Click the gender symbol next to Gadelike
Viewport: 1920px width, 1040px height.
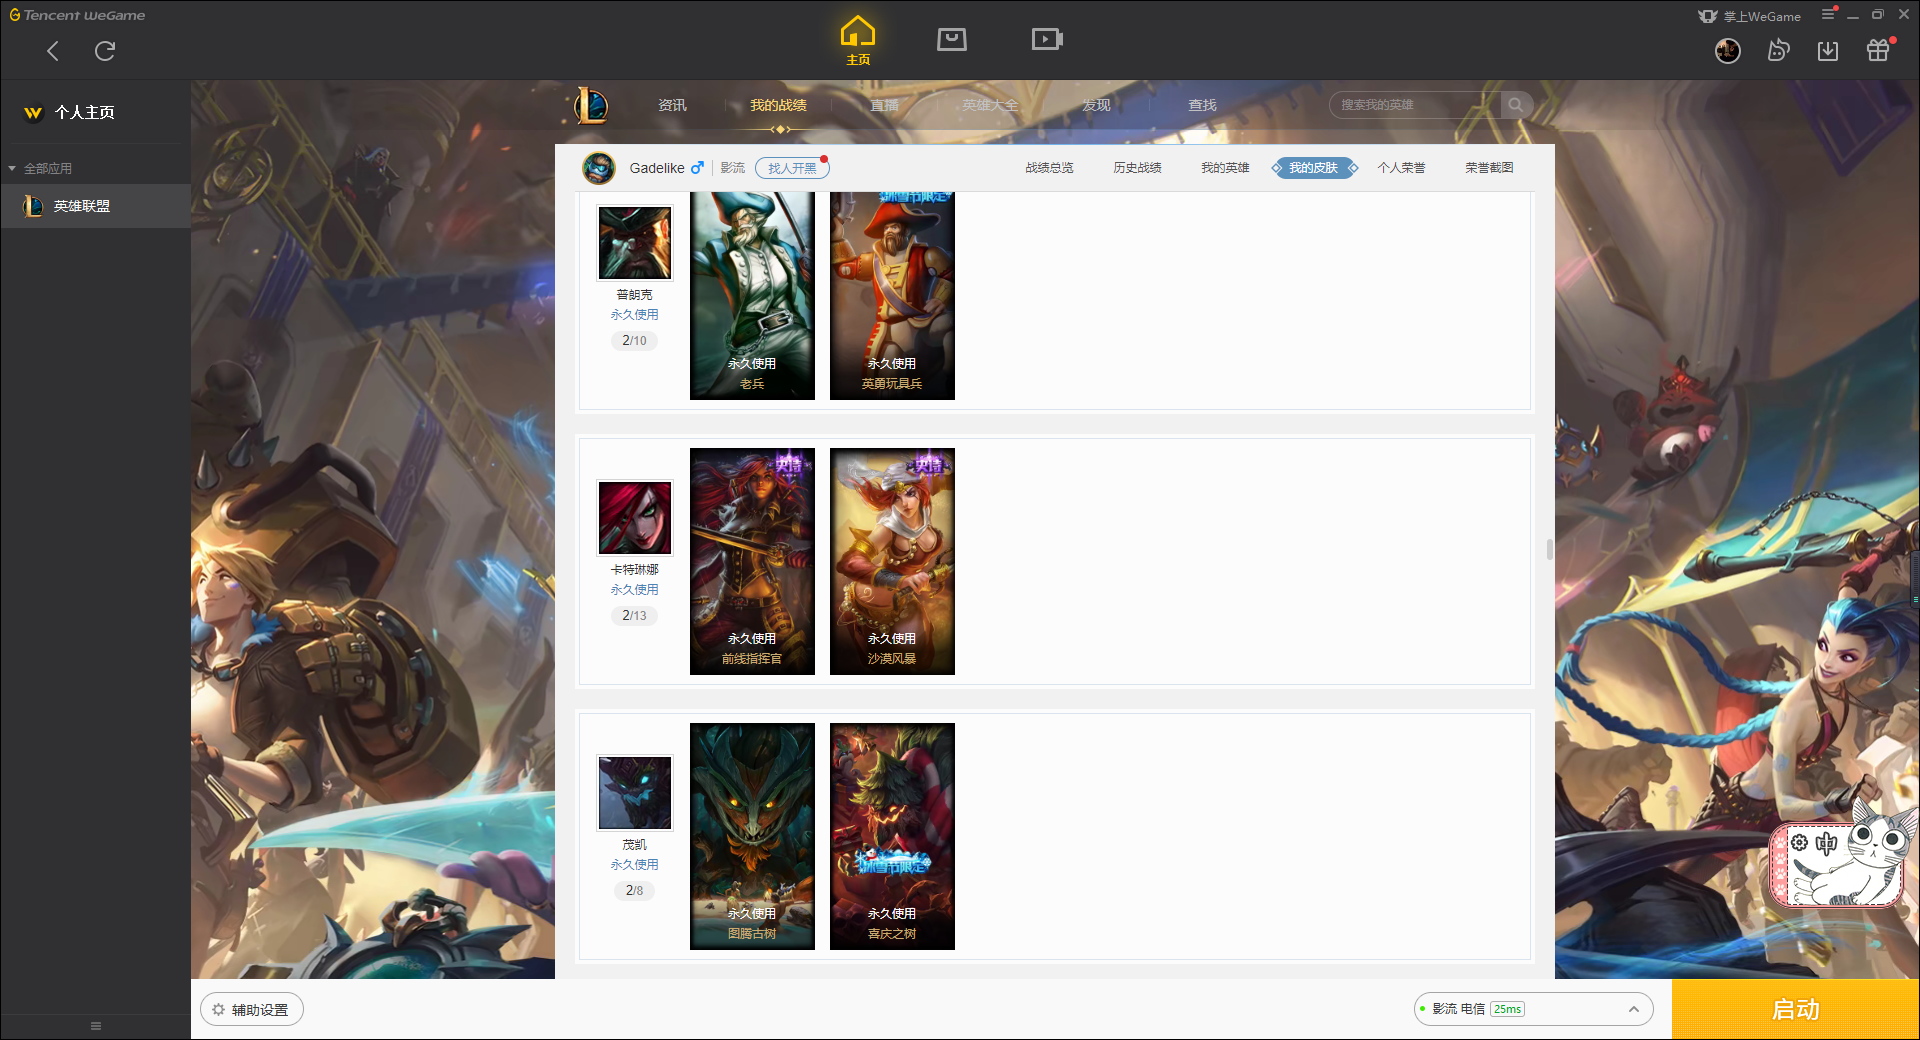pos(697,168)
